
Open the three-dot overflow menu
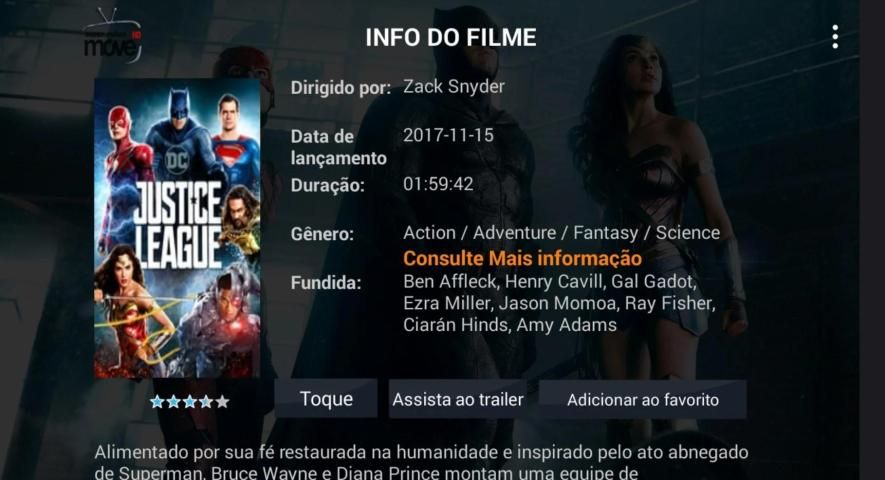[835, 37]
